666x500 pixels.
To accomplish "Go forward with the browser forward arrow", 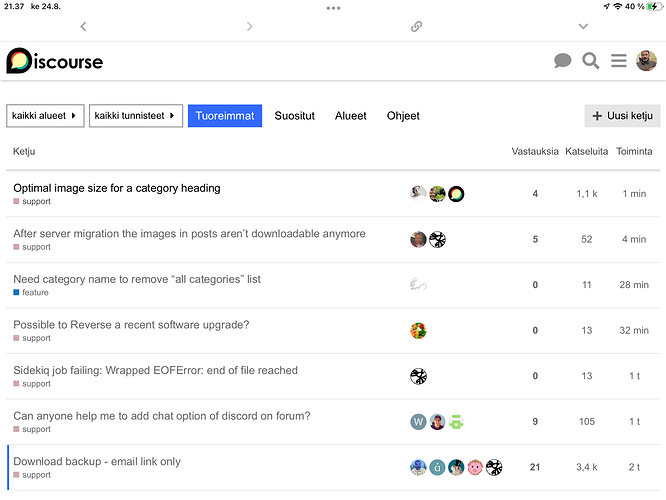I will click(250, 26).
